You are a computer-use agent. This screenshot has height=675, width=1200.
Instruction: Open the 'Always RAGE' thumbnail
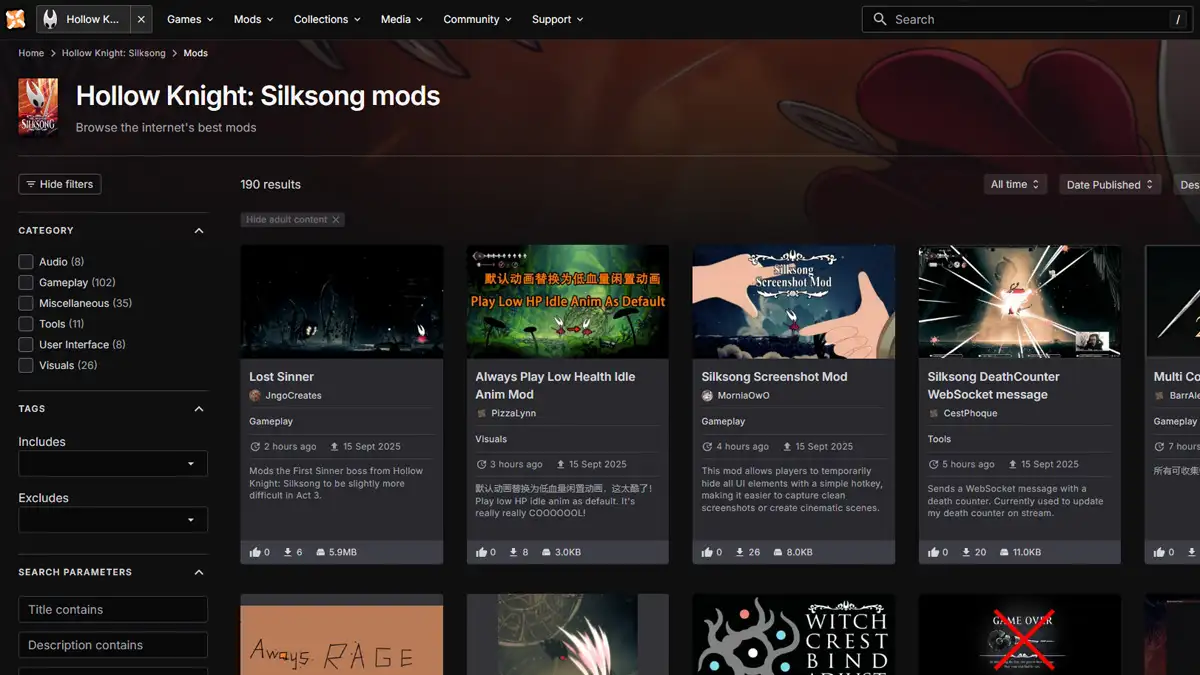[x=342, y=634]
